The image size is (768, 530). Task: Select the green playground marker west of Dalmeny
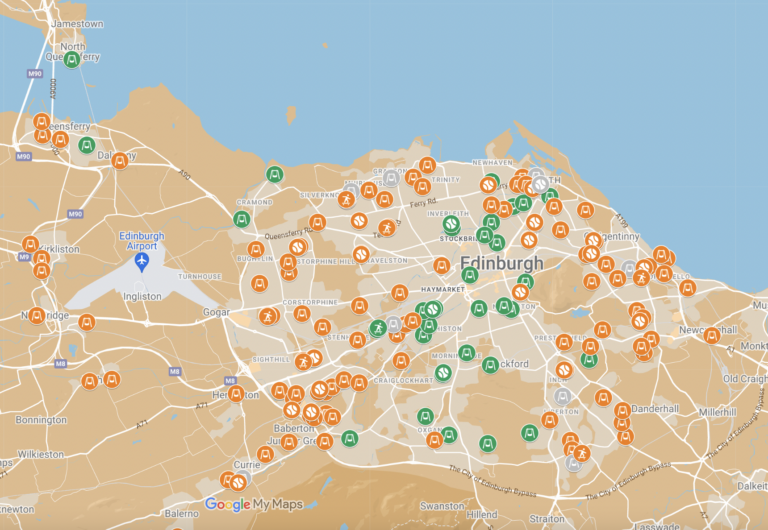[x=87, y=145]
